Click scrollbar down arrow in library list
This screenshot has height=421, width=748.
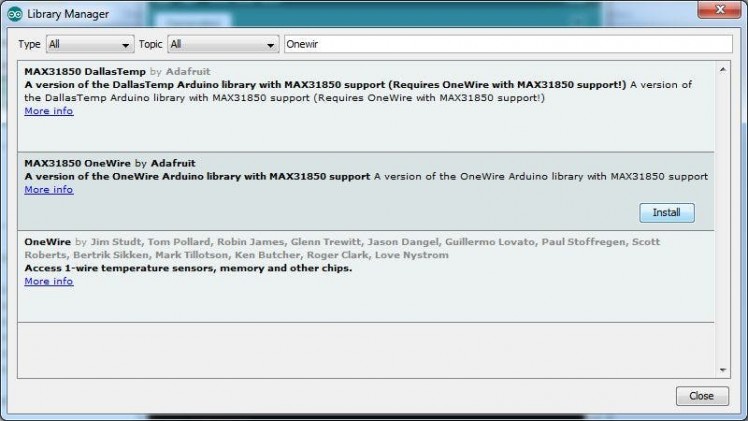pos(722,370)
